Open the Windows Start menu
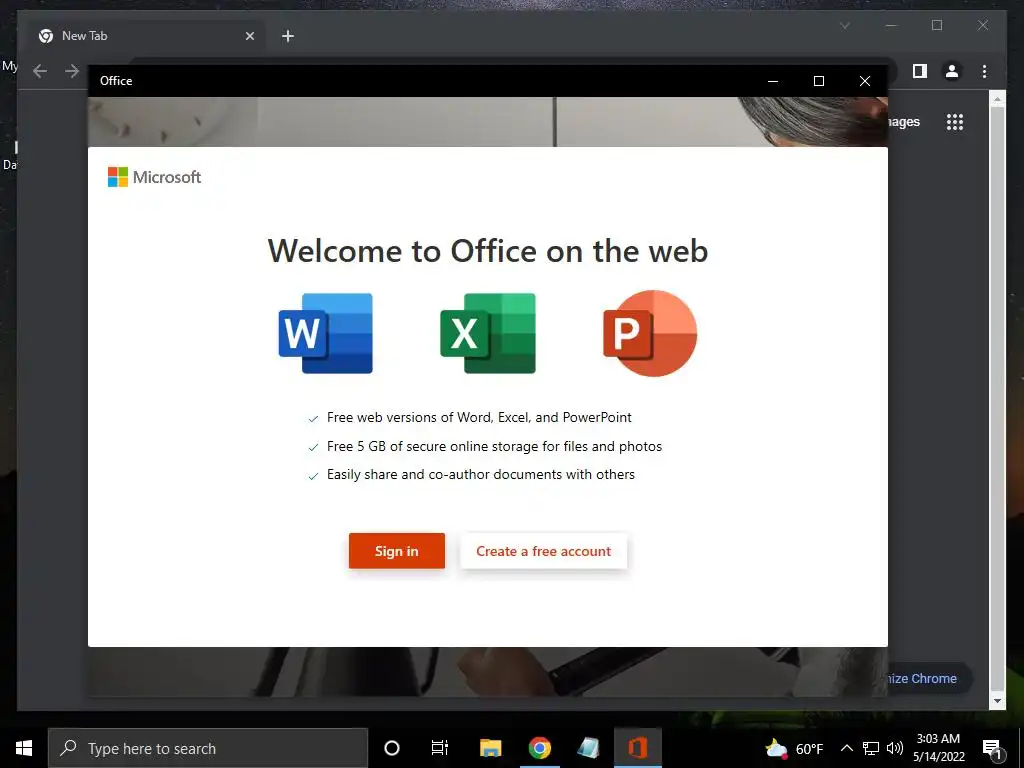The image size is (1024, 768). pyautogui.click(x=24, y=748)
